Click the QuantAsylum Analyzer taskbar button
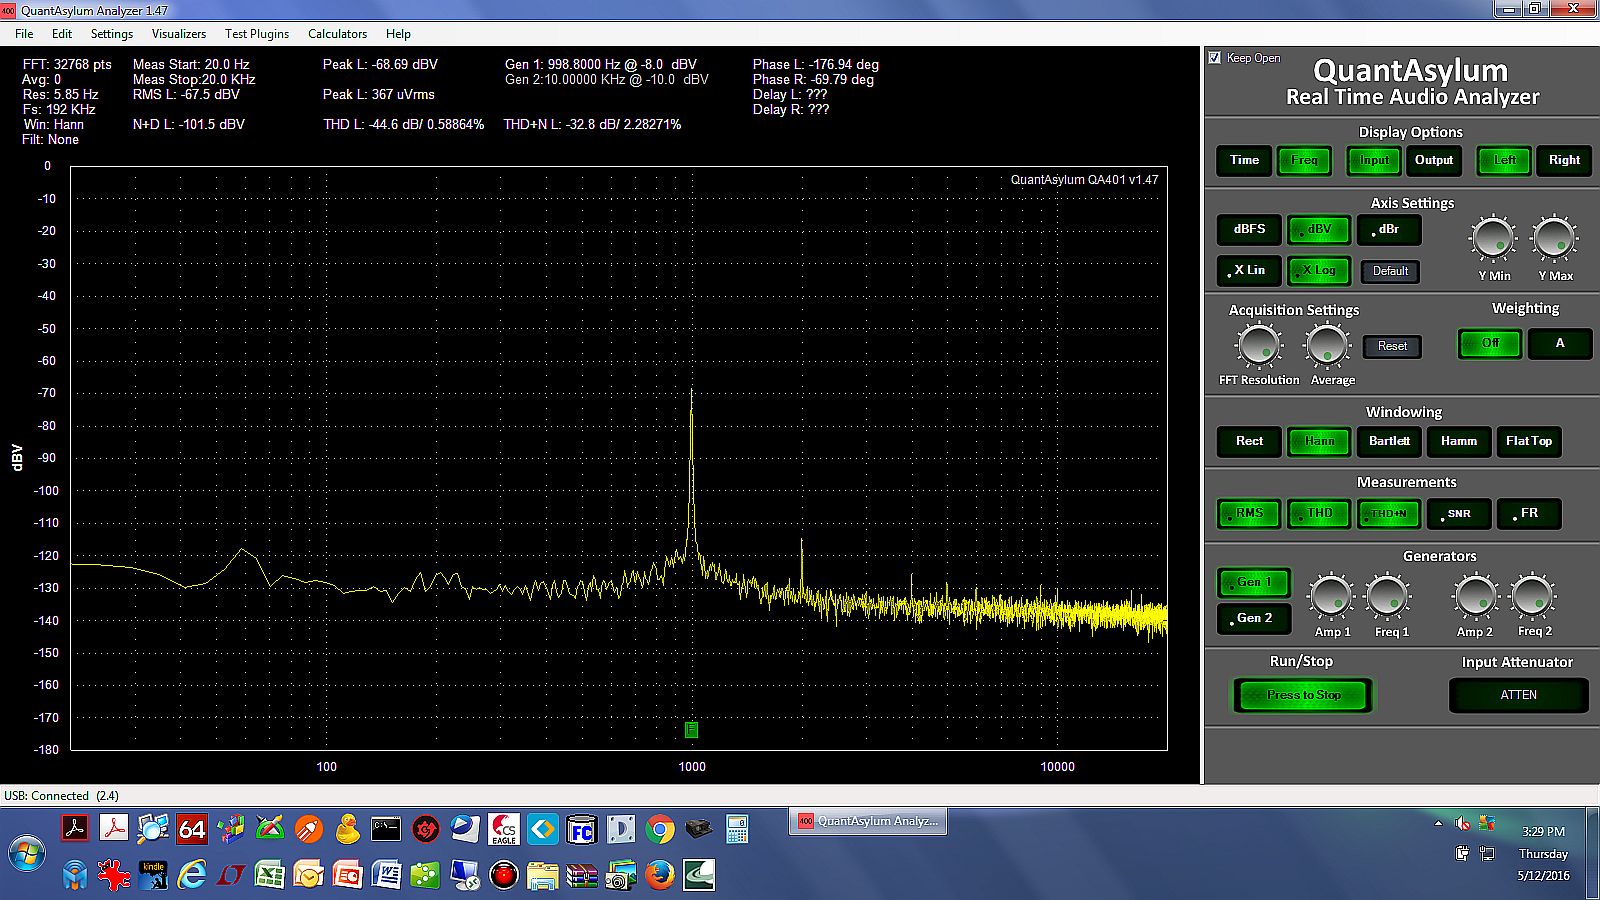 pos(868,821)
